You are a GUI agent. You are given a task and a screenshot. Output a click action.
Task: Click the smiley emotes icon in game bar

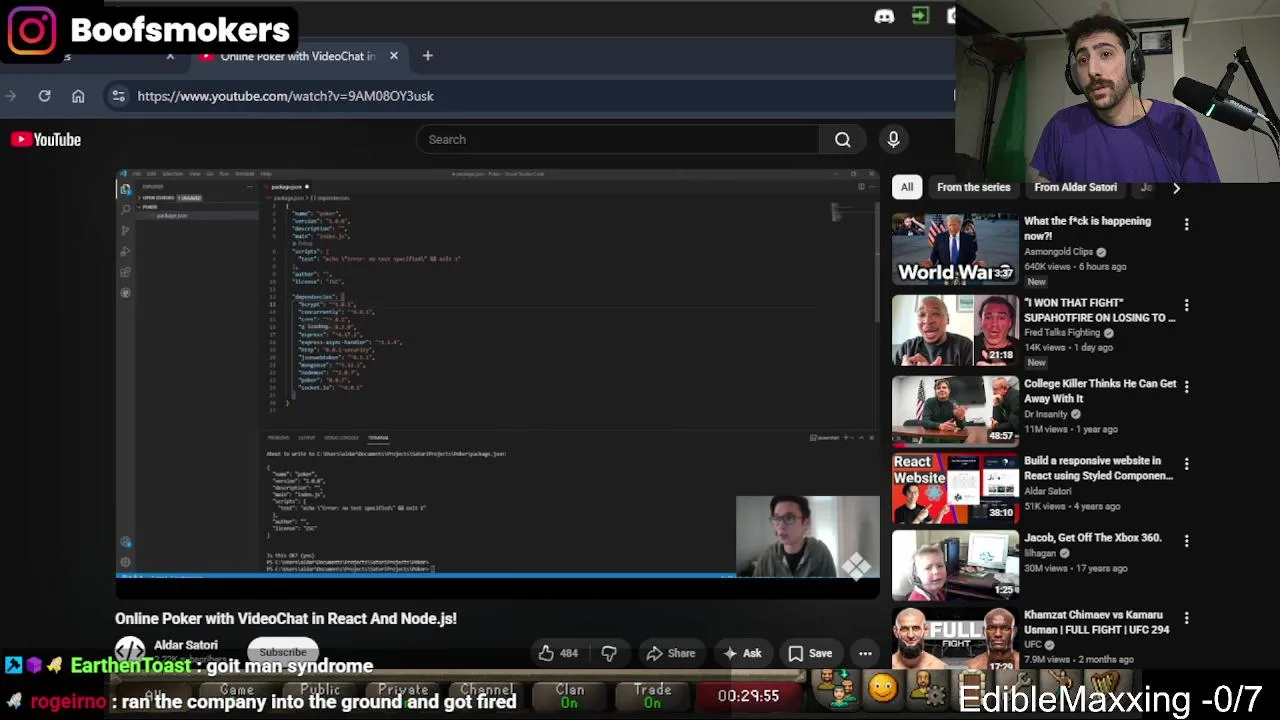tap(882, 688)
